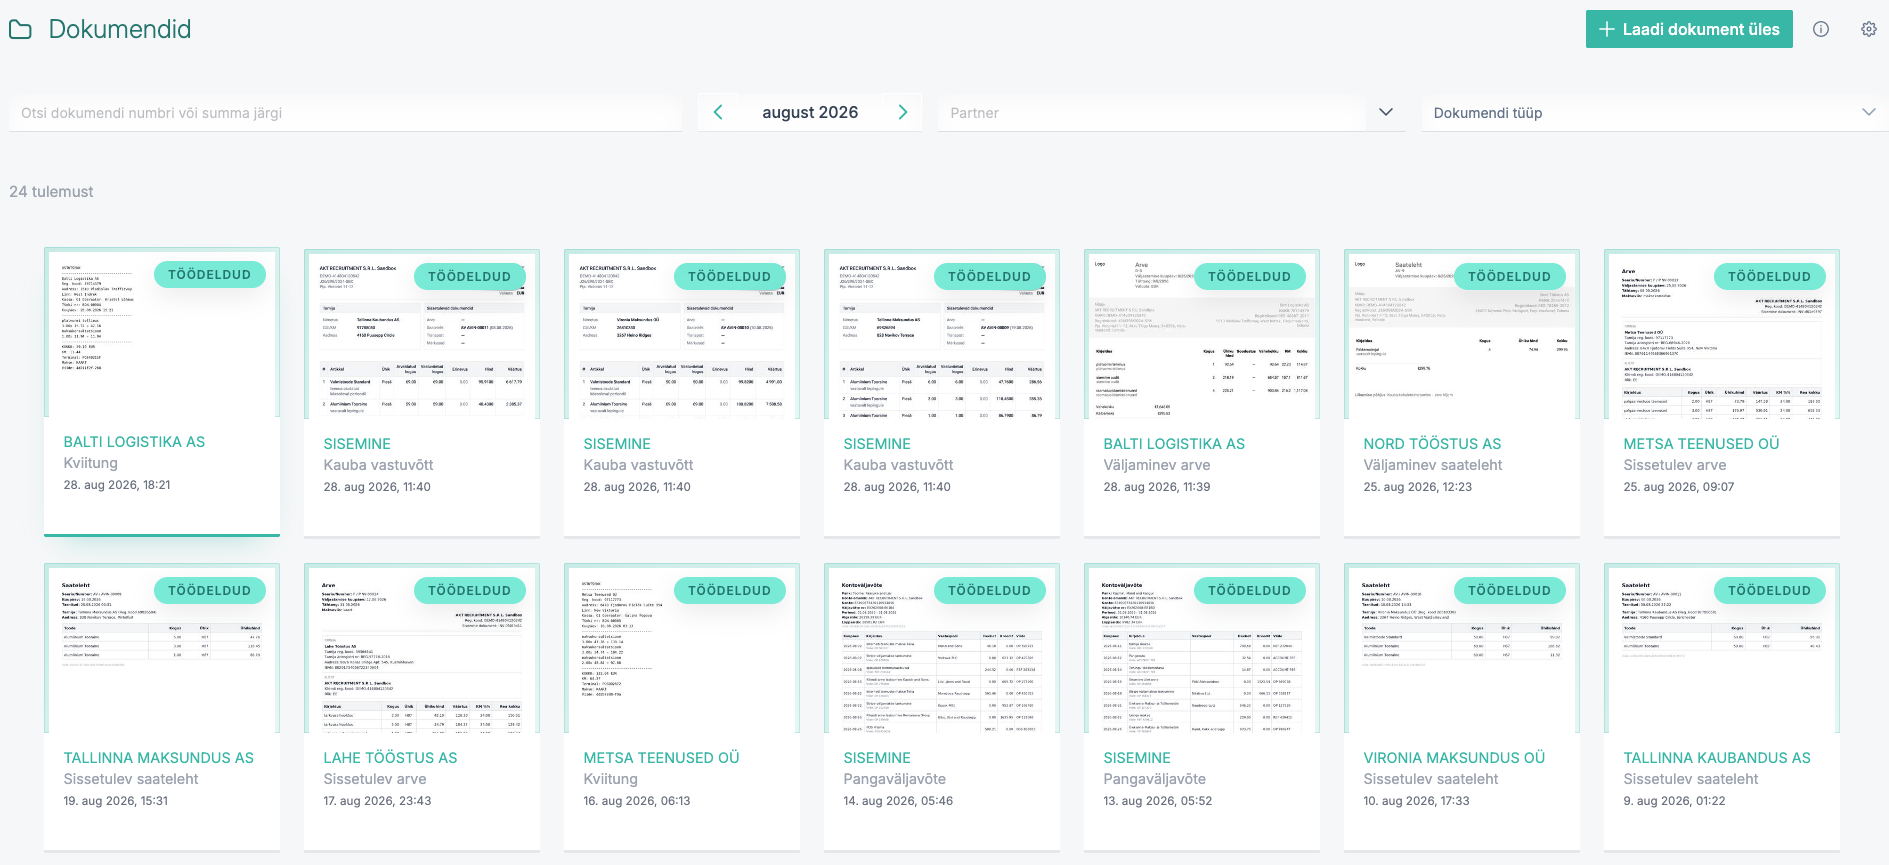Click NORD TÖÖSTUS AS partner name
Viewport: 1889px width, 865px height.
[1432, 444]
